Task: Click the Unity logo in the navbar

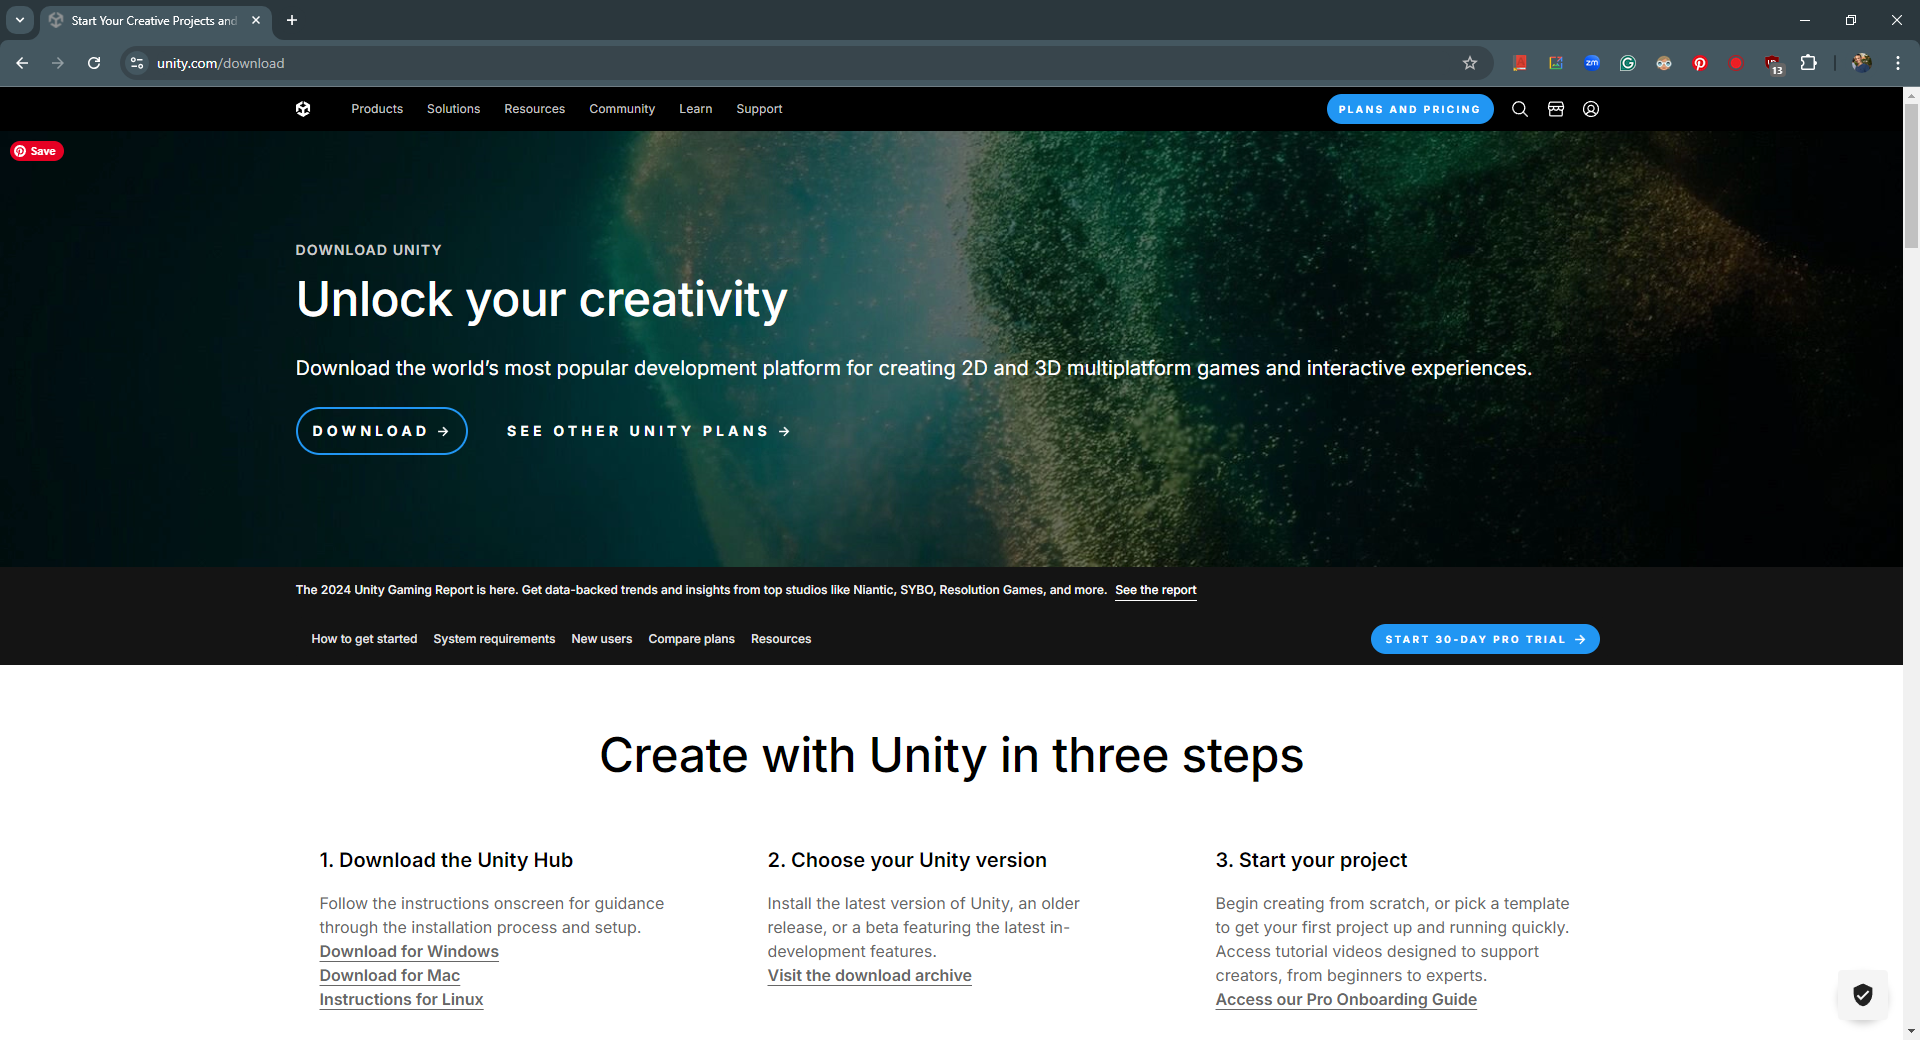Action: pyautogui.click(x=303, y=109)
